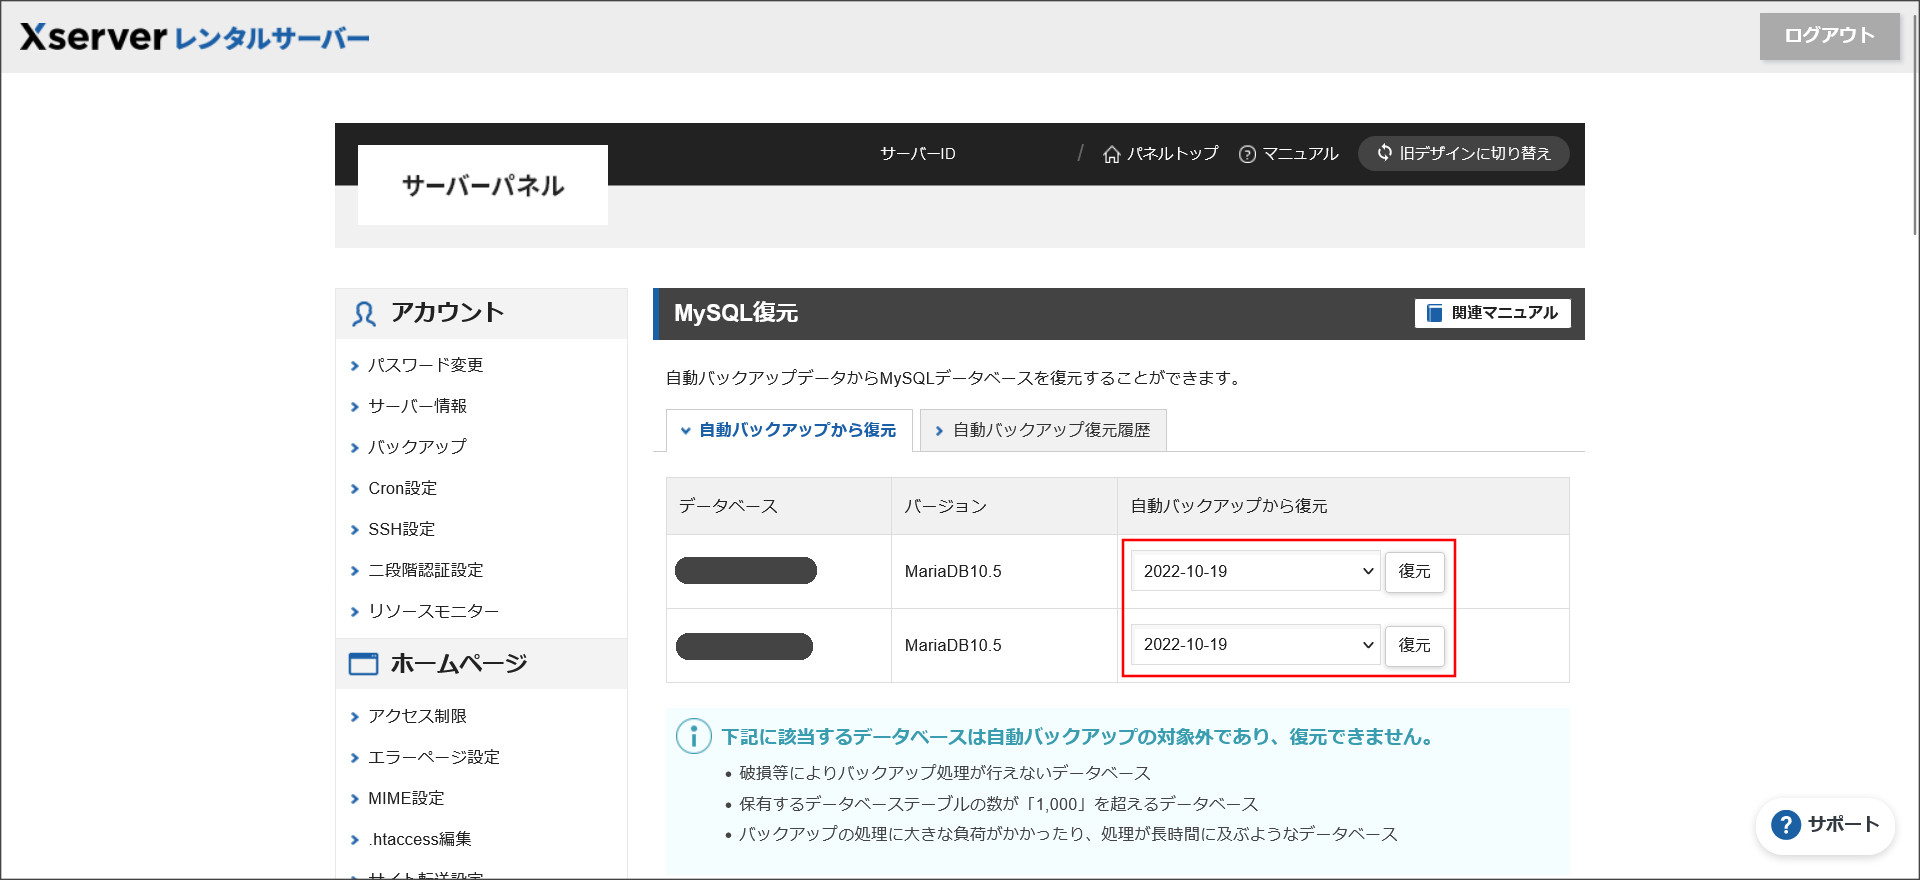Click the arrow icon before サーバー情報

tap(354, 407)
